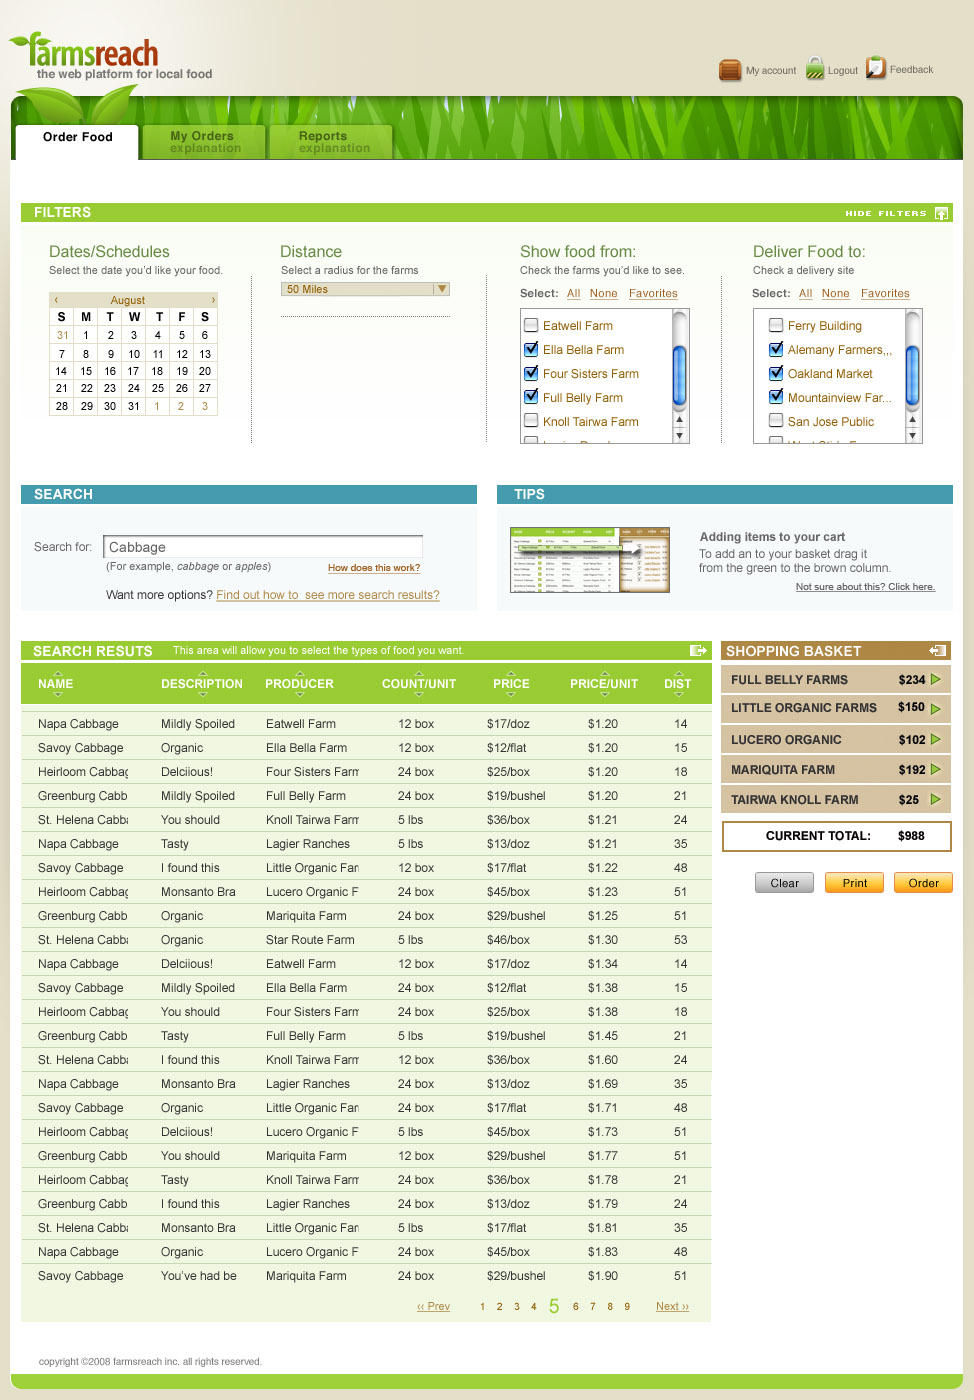Switch to the My Orders tab

click(x=204, y=142)
